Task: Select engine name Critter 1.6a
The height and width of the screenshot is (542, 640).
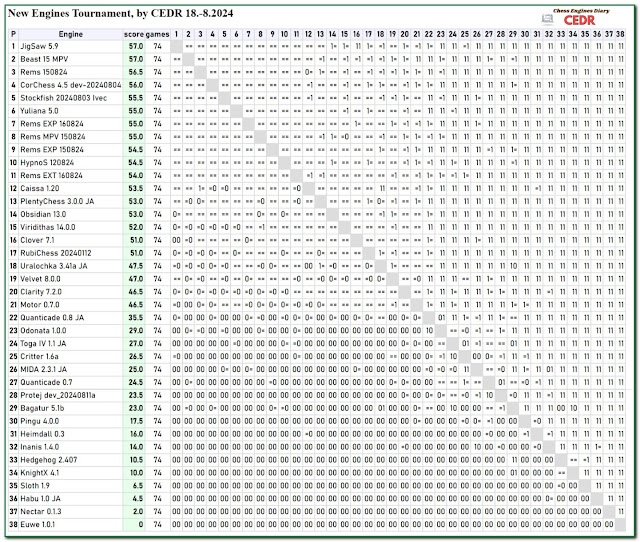Action: [x=39, y=356]
